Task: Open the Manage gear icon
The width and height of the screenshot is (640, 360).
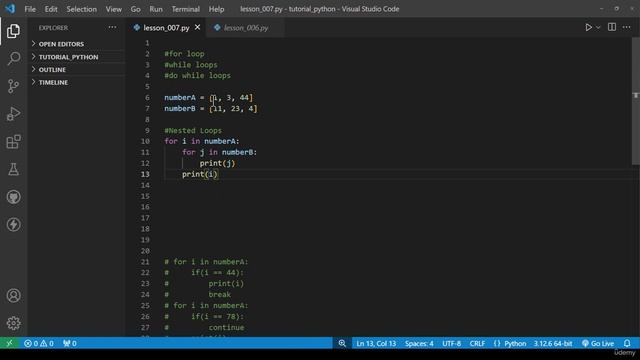Action: pos(13,323)
